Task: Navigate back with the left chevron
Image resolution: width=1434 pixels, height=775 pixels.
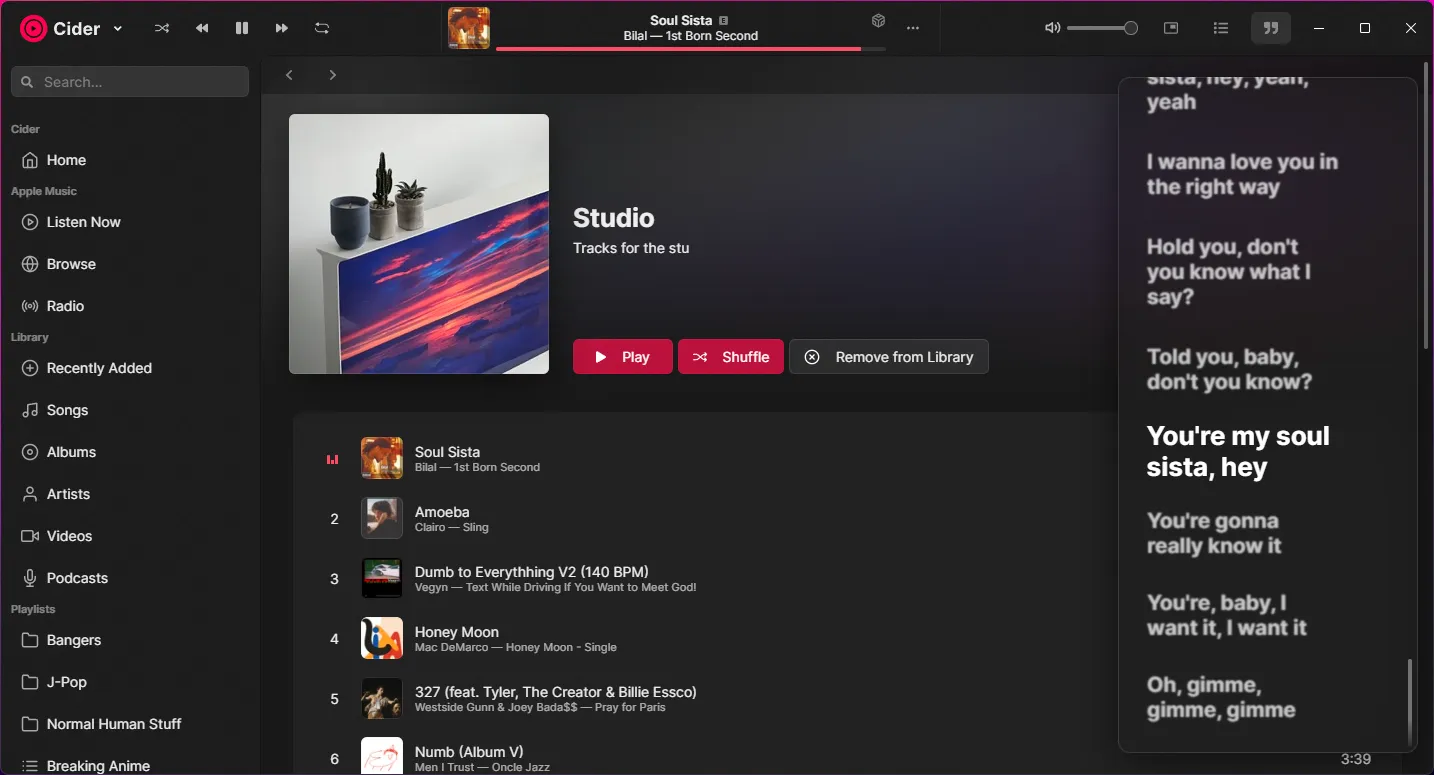Action: pos(289,75)
